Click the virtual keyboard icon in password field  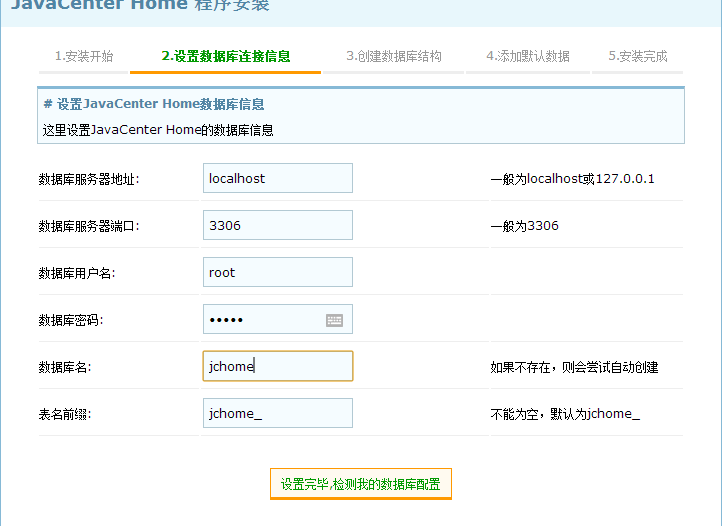tap(334, 320)
